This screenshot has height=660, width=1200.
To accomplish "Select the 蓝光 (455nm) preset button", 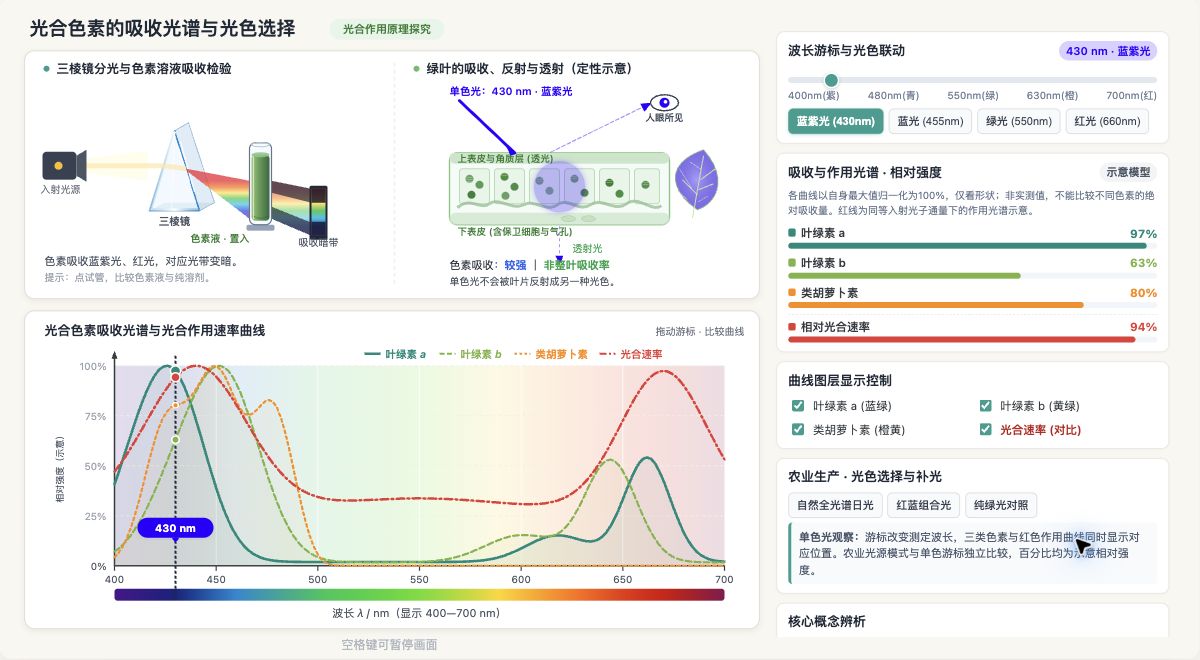I will pos(930,121).
